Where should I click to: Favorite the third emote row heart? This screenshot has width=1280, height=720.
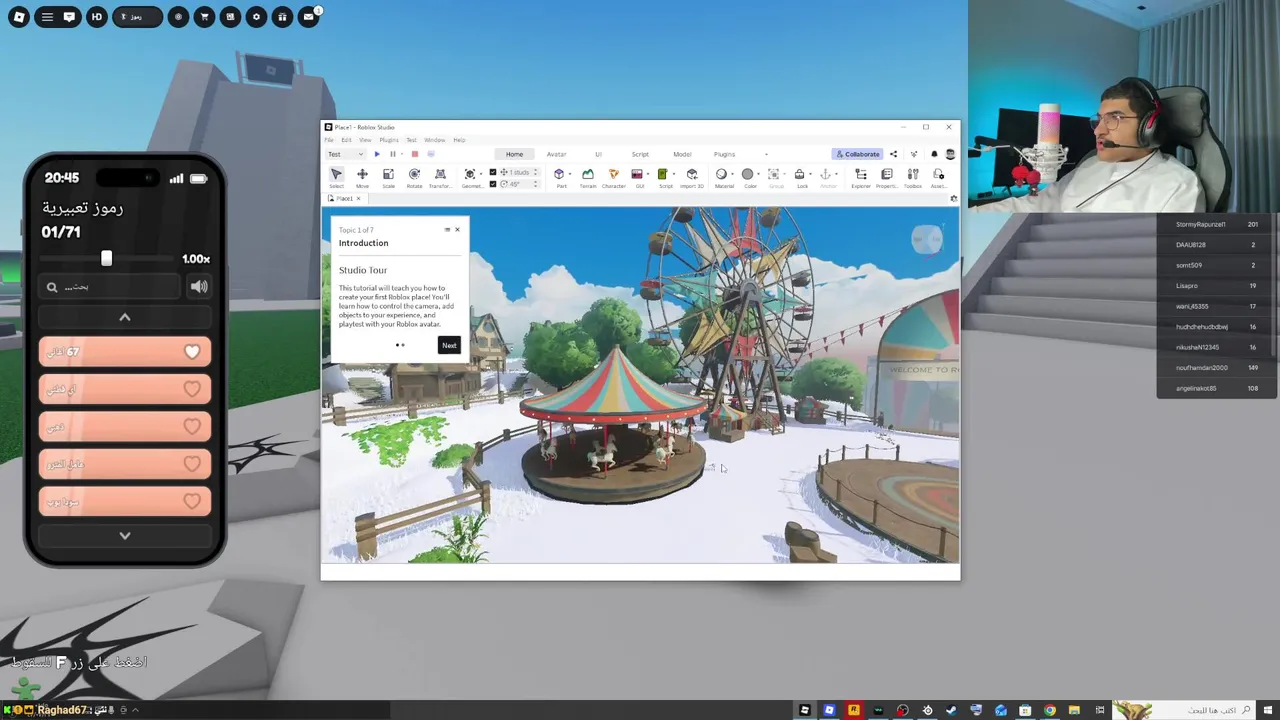pyautogui.click(x=192, y=427)
